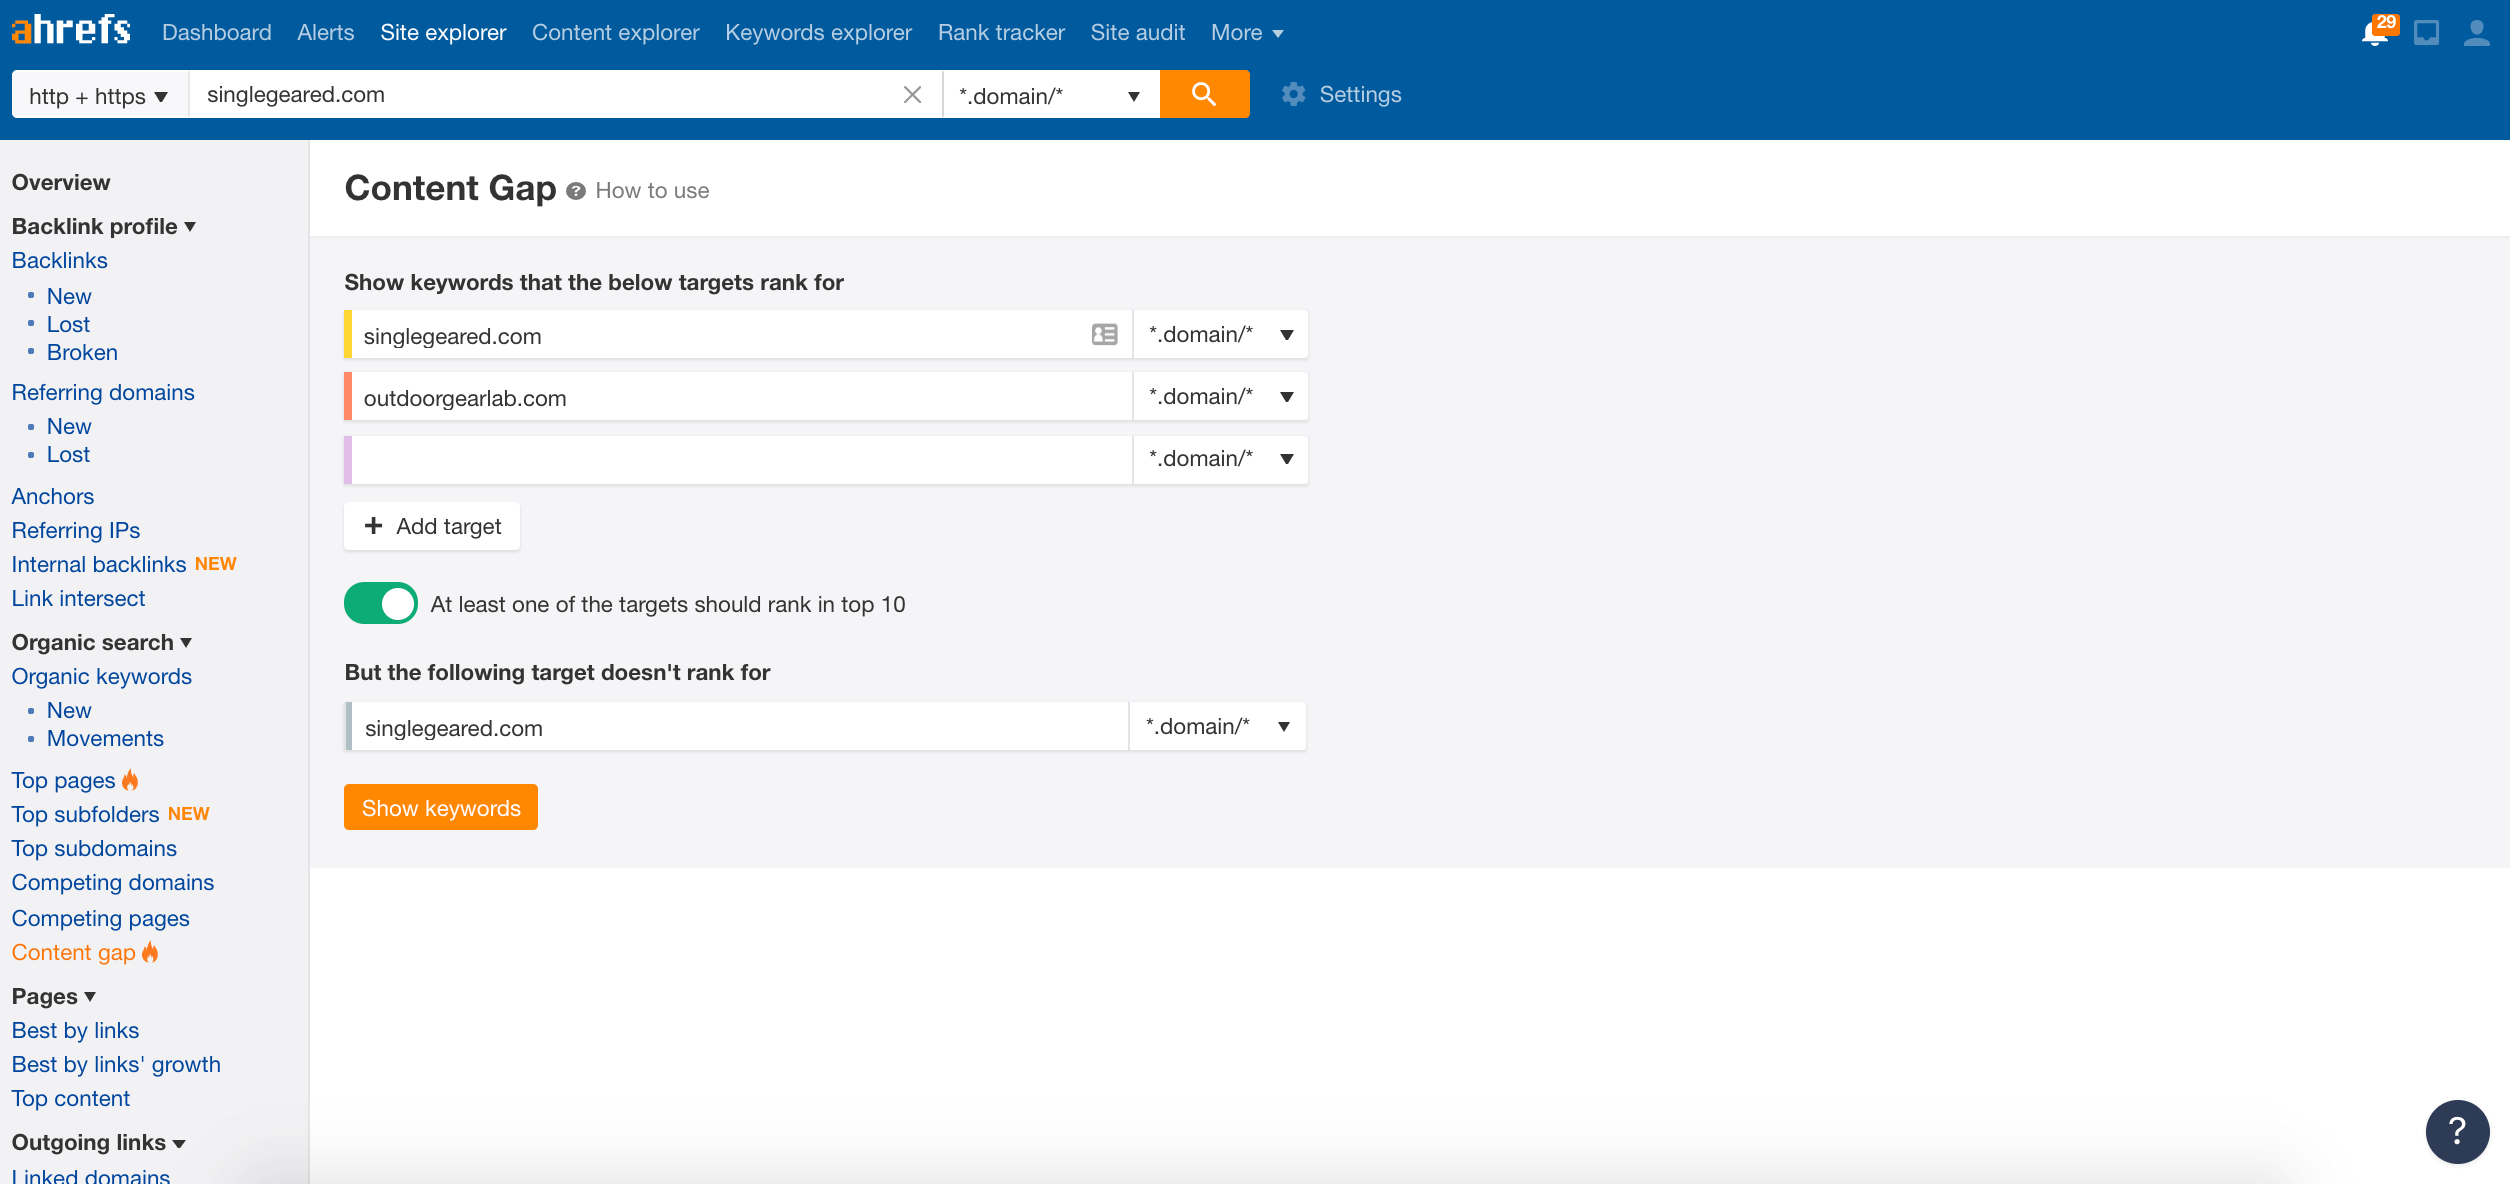Open the Backlinks report
Image resolution: width=2510 pixels, height=1184 pixels.
[x=60, y=260]
